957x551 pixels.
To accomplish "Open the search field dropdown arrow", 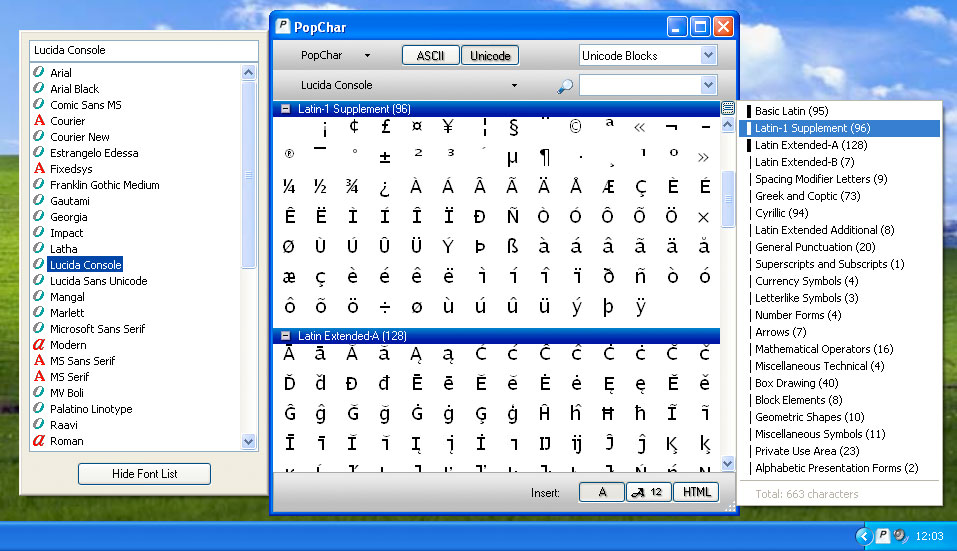I will click(x=708, y=85).
